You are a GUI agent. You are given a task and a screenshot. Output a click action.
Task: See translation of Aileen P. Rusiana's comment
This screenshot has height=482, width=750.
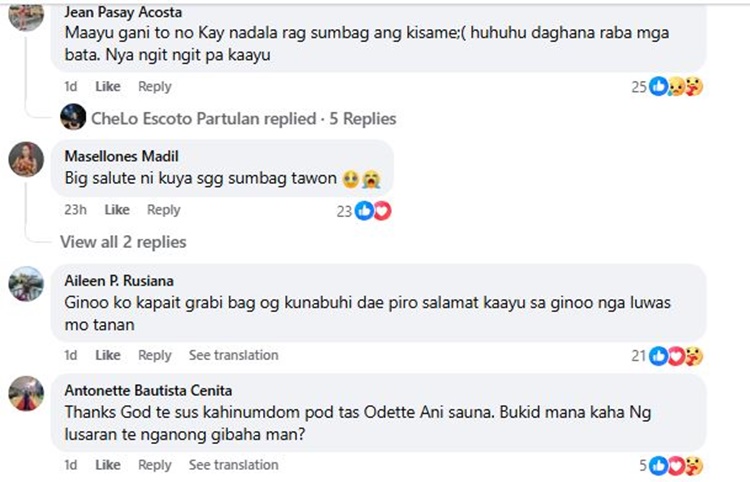point(233,355)
